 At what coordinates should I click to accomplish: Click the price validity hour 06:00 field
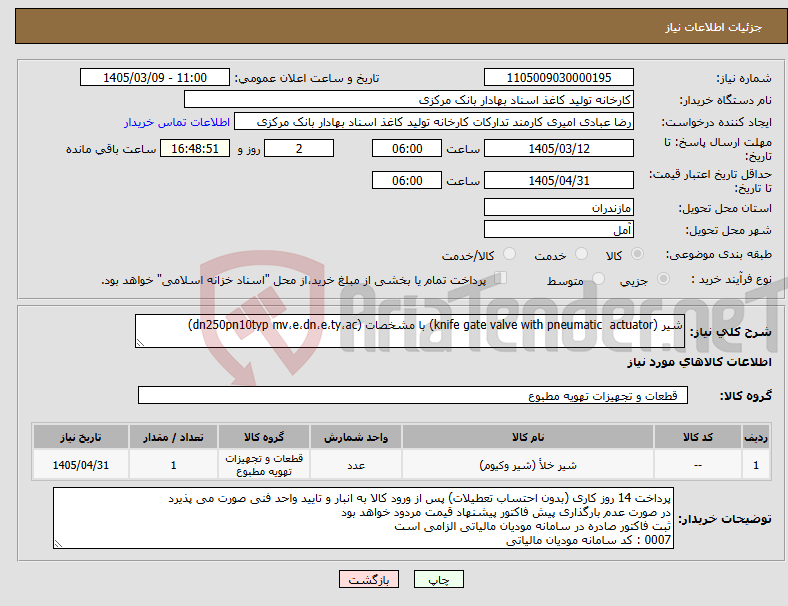[x=407, y=180]
